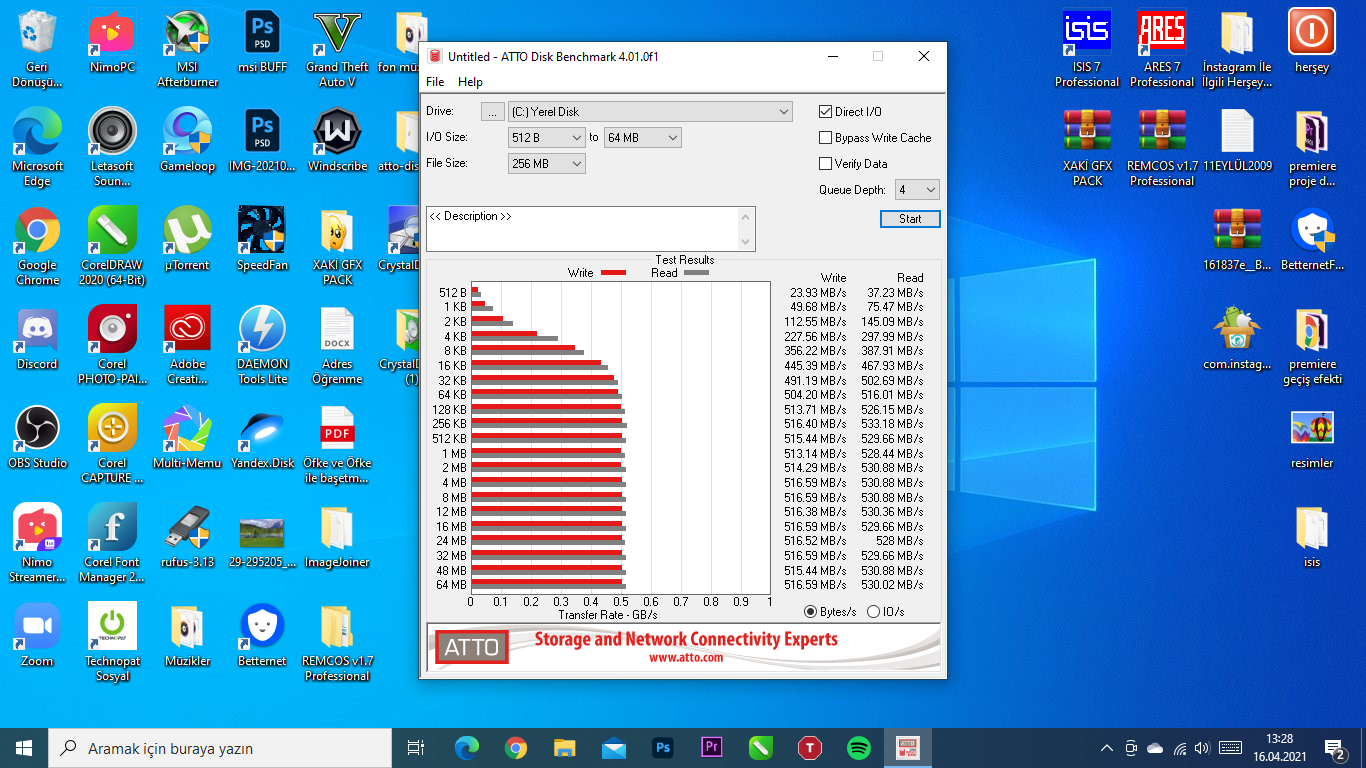Launch the Adobe Creative Cloud desktop shortcut
This screenshot has height=768, width=1366.
tap(187, 344)
